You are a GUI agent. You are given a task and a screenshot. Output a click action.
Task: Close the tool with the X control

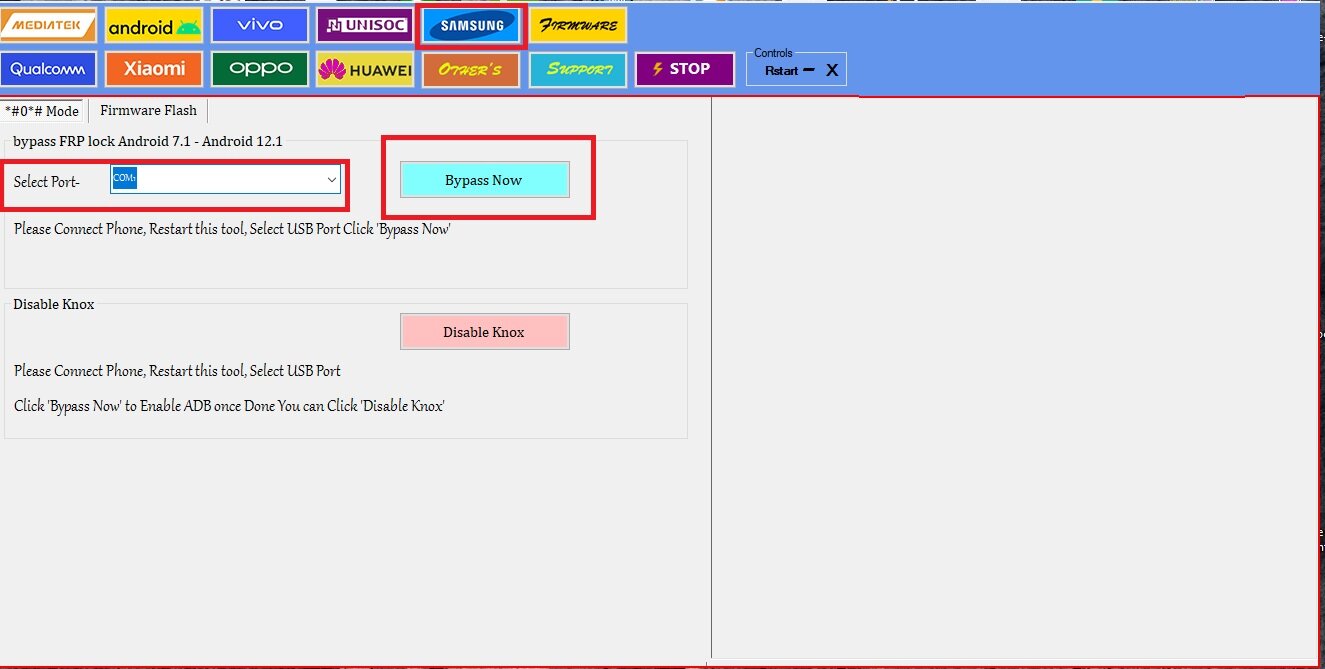[x=832, y=71]
